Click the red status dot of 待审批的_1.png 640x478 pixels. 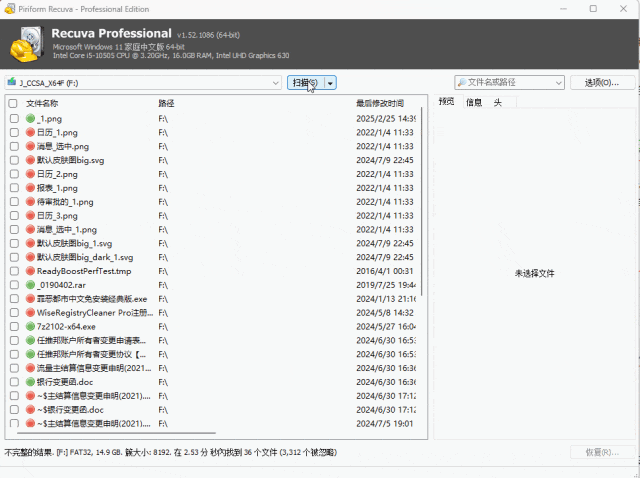coord(30,202)
